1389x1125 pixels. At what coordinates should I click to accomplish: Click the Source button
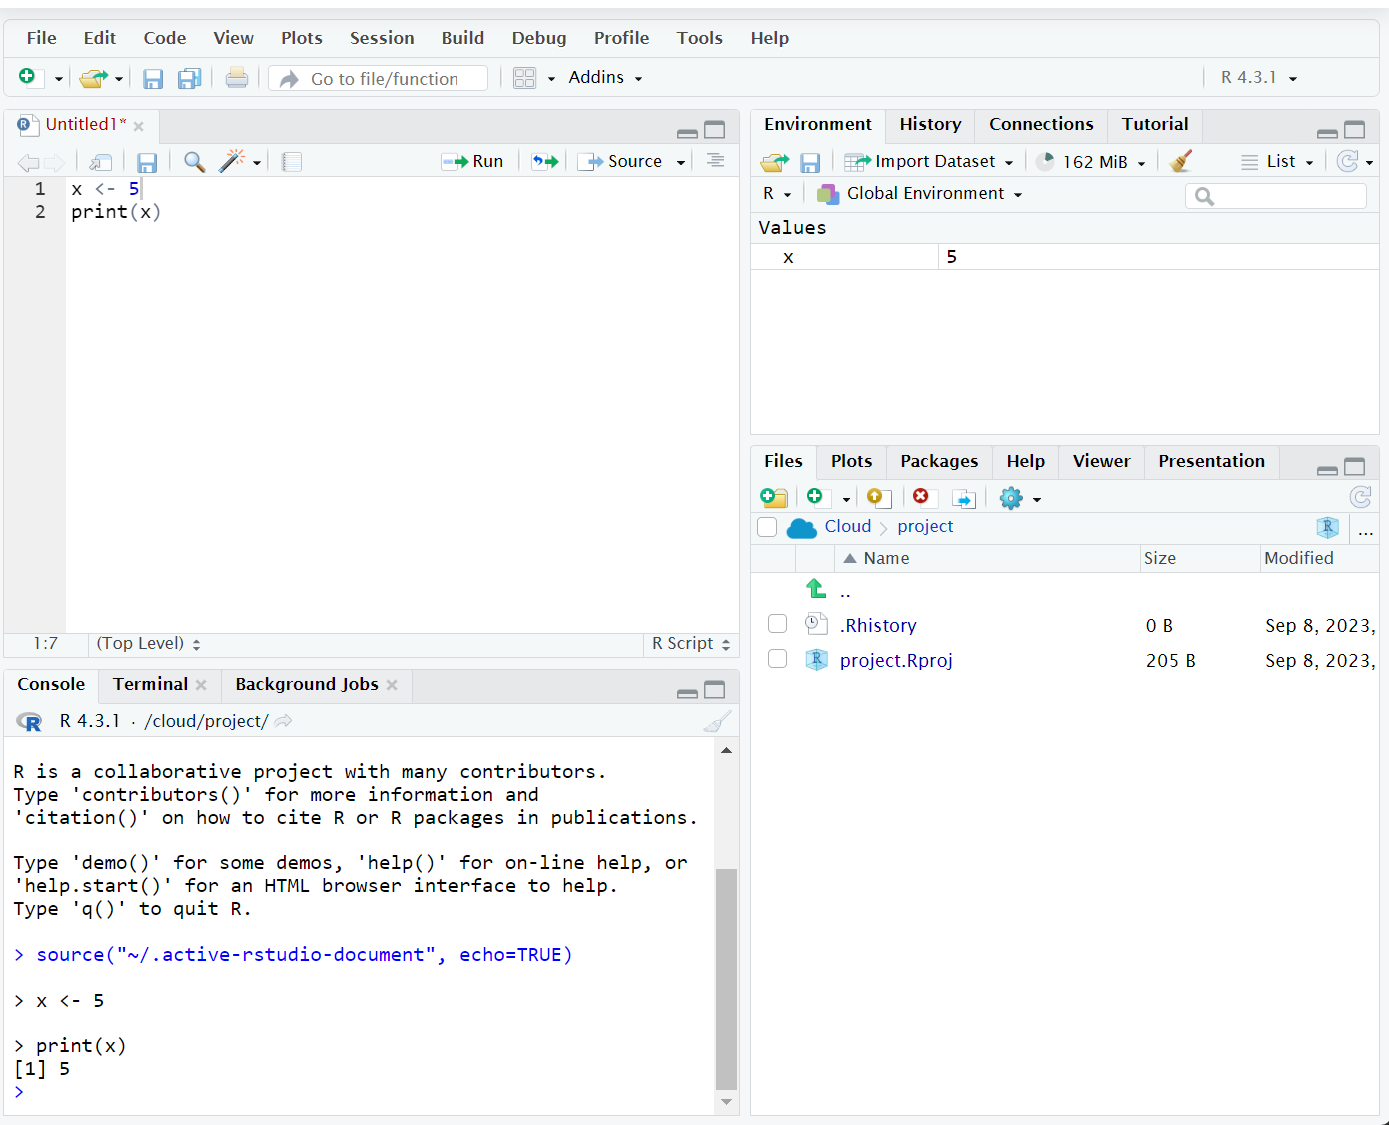pyautogui.click(x=621, y=162)
